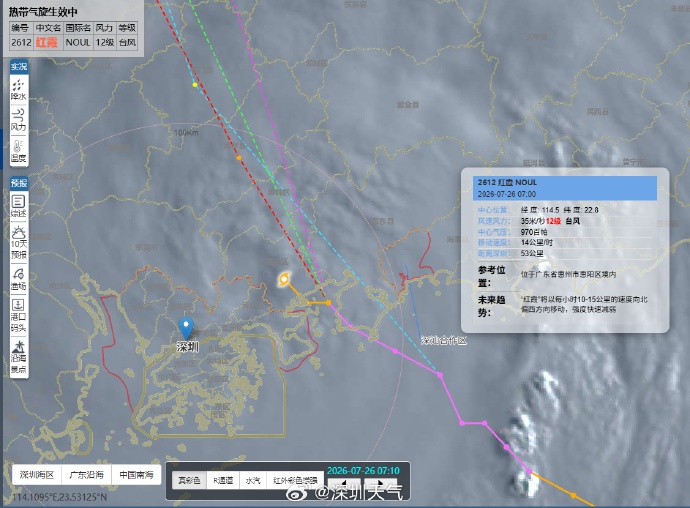Screen dimensions: 690x508
Task: Open the 港口码头 harbor icon
Action: [18, 315]
